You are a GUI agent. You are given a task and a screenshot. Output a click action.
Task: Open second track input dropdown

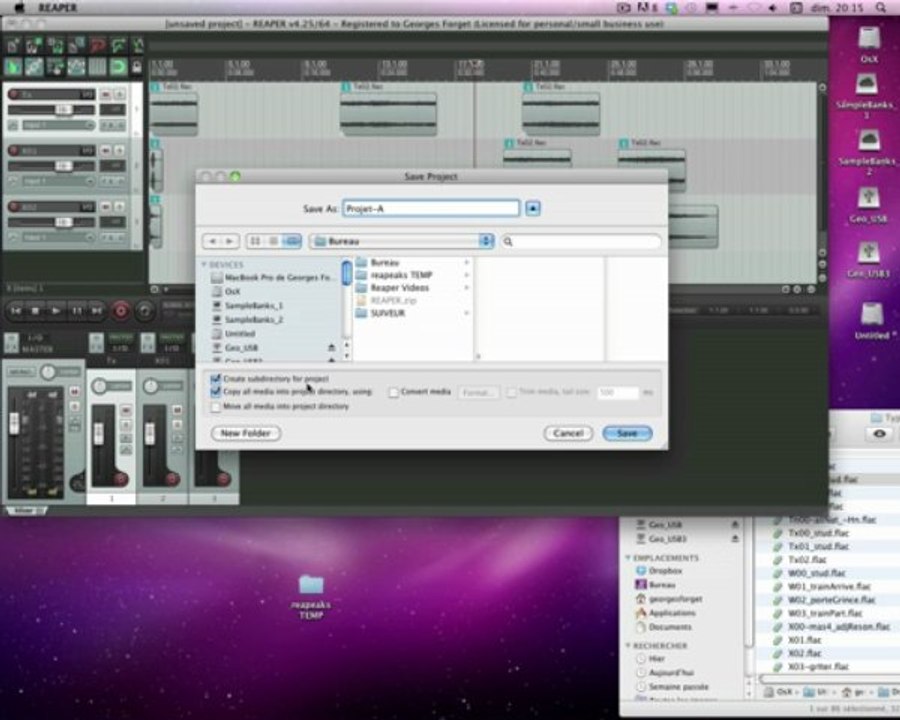pos(57,181)
